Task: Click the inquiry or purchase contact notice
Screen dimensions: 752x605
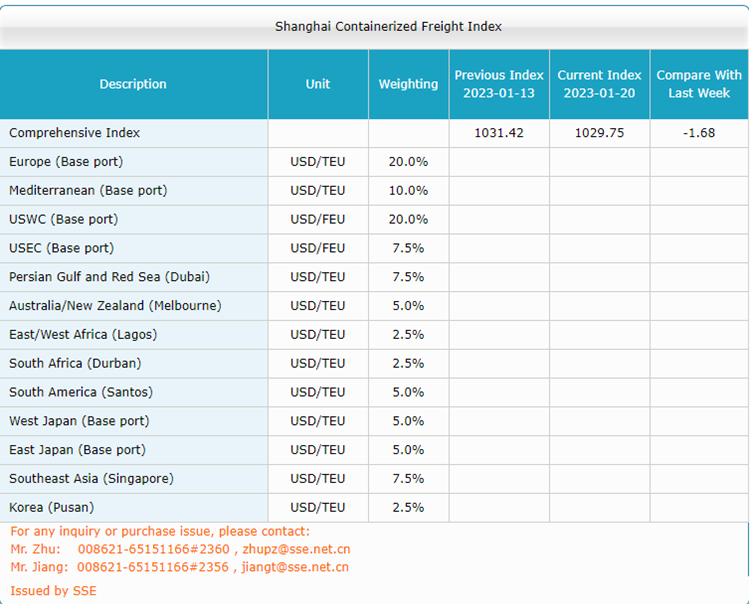Action: (160, 532)
